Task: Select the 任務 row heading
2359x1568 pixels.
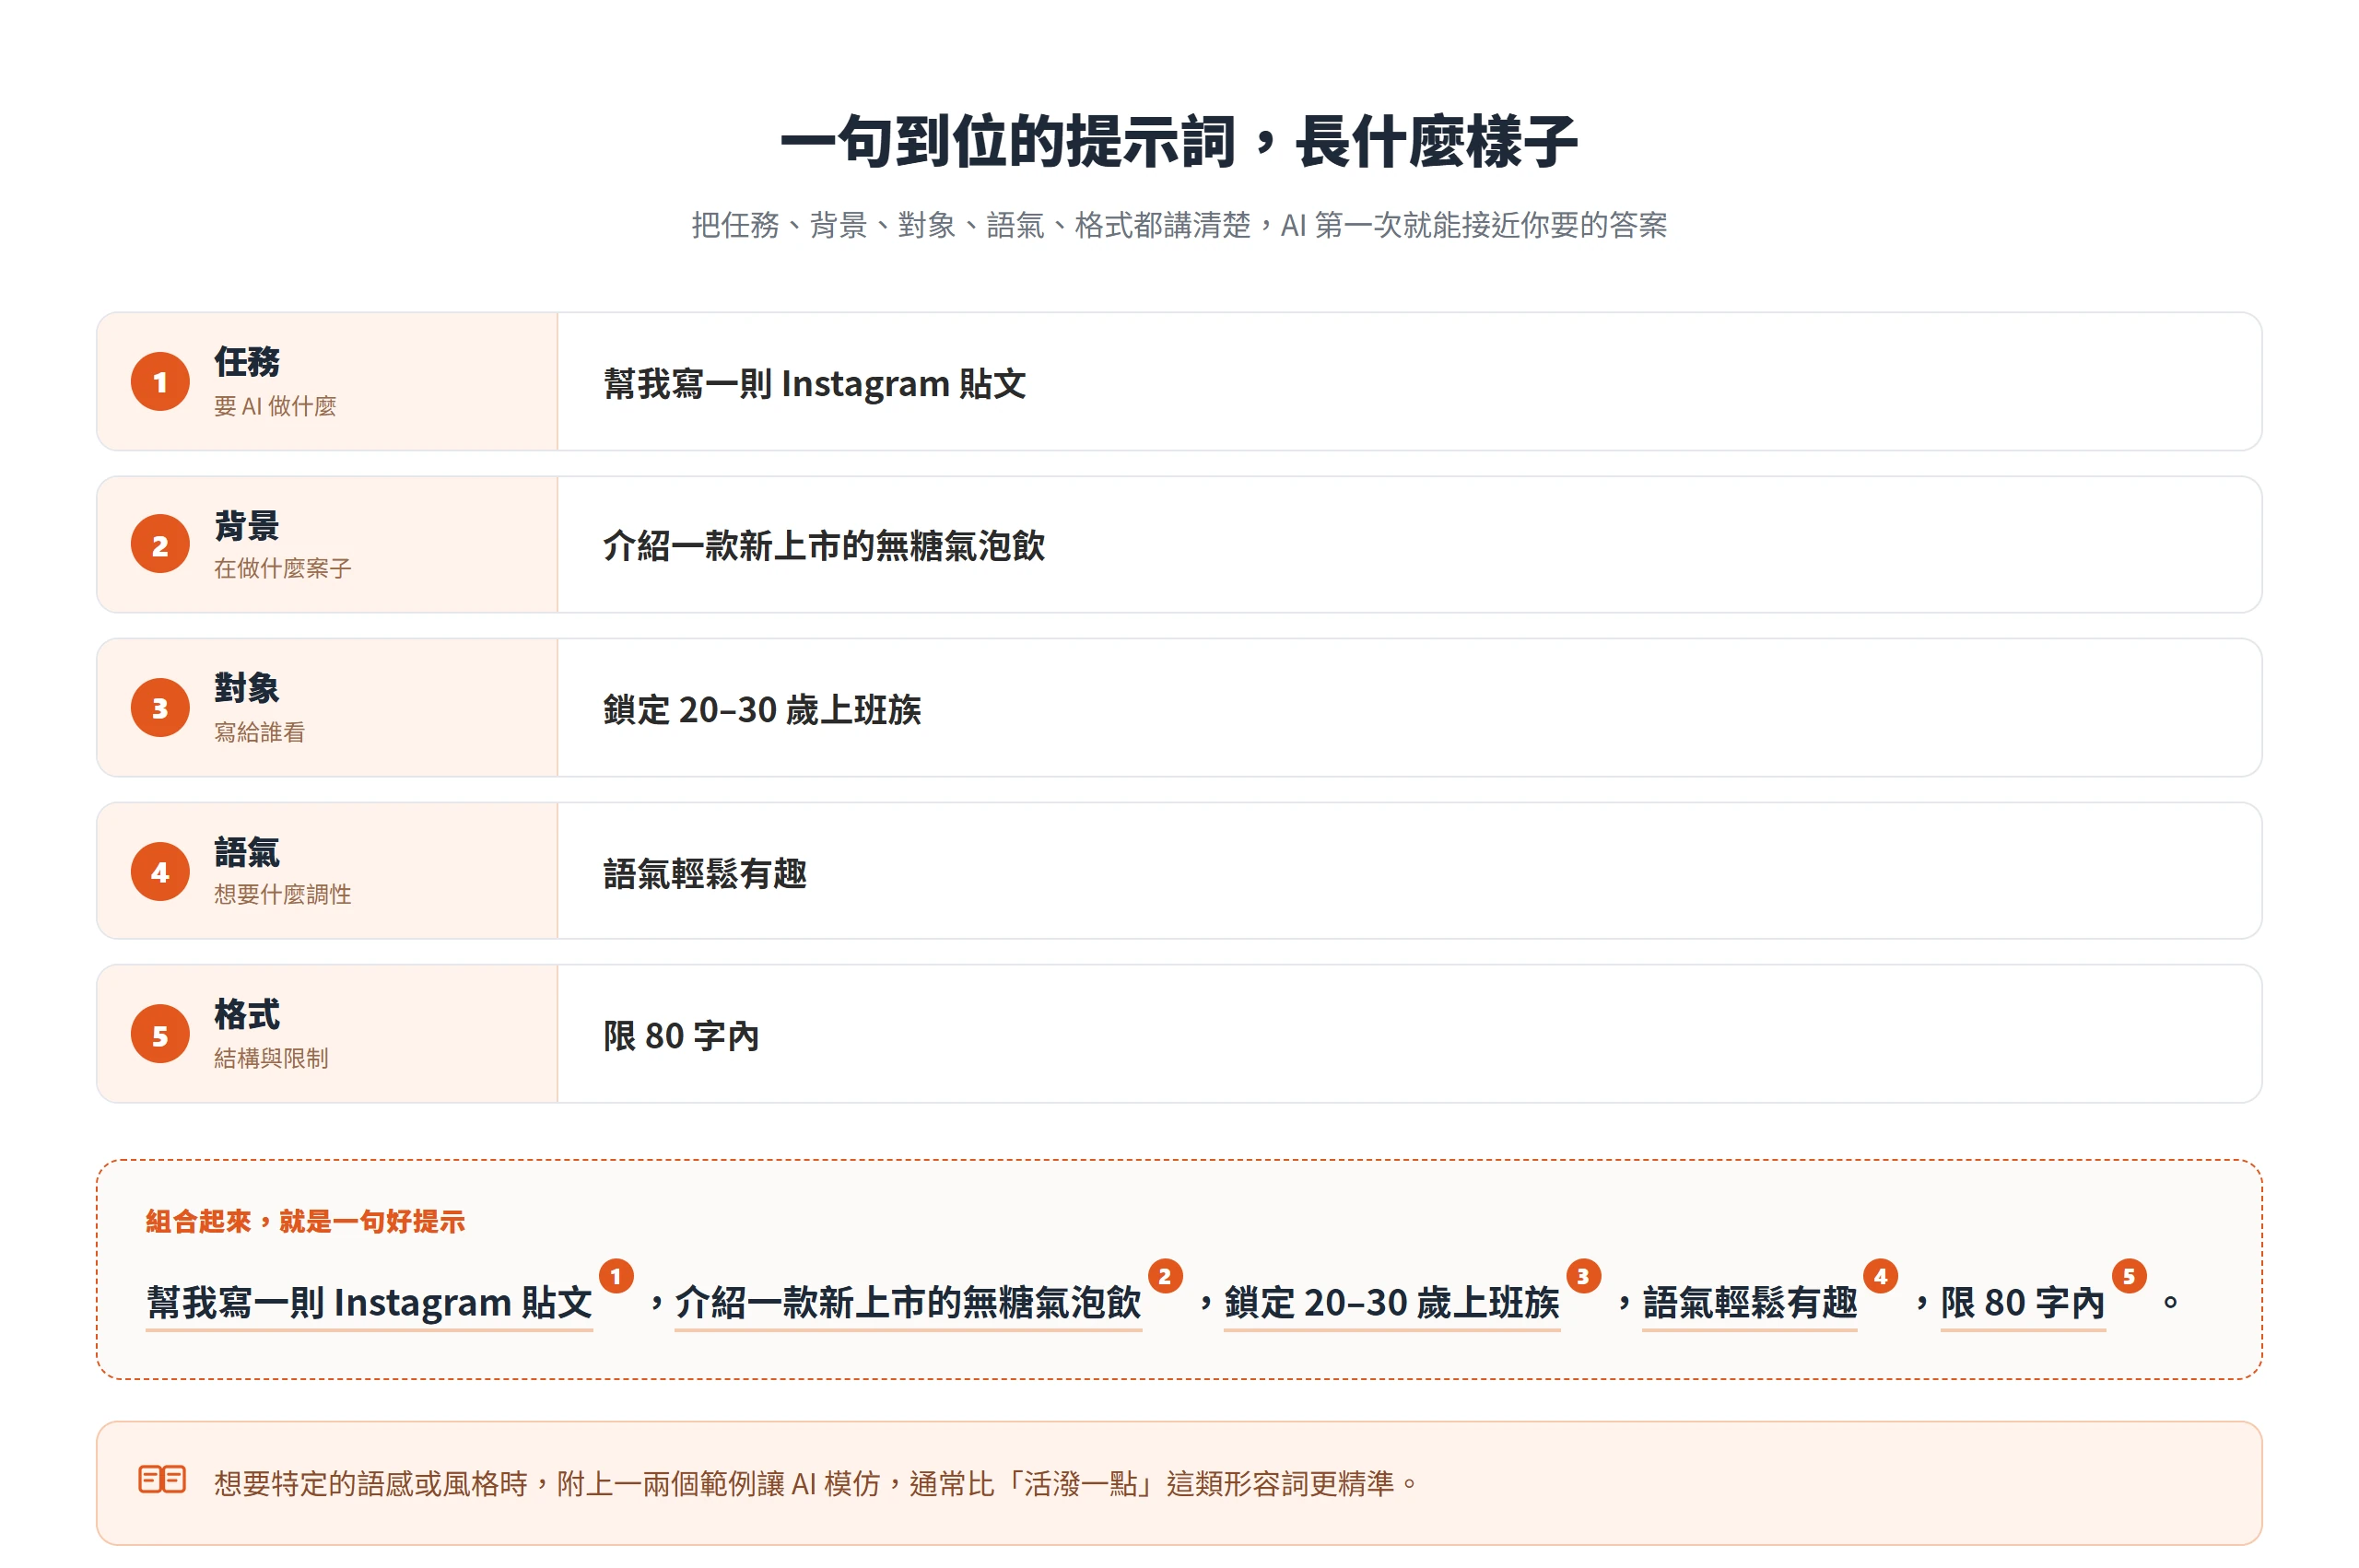Action: [247, 361]
